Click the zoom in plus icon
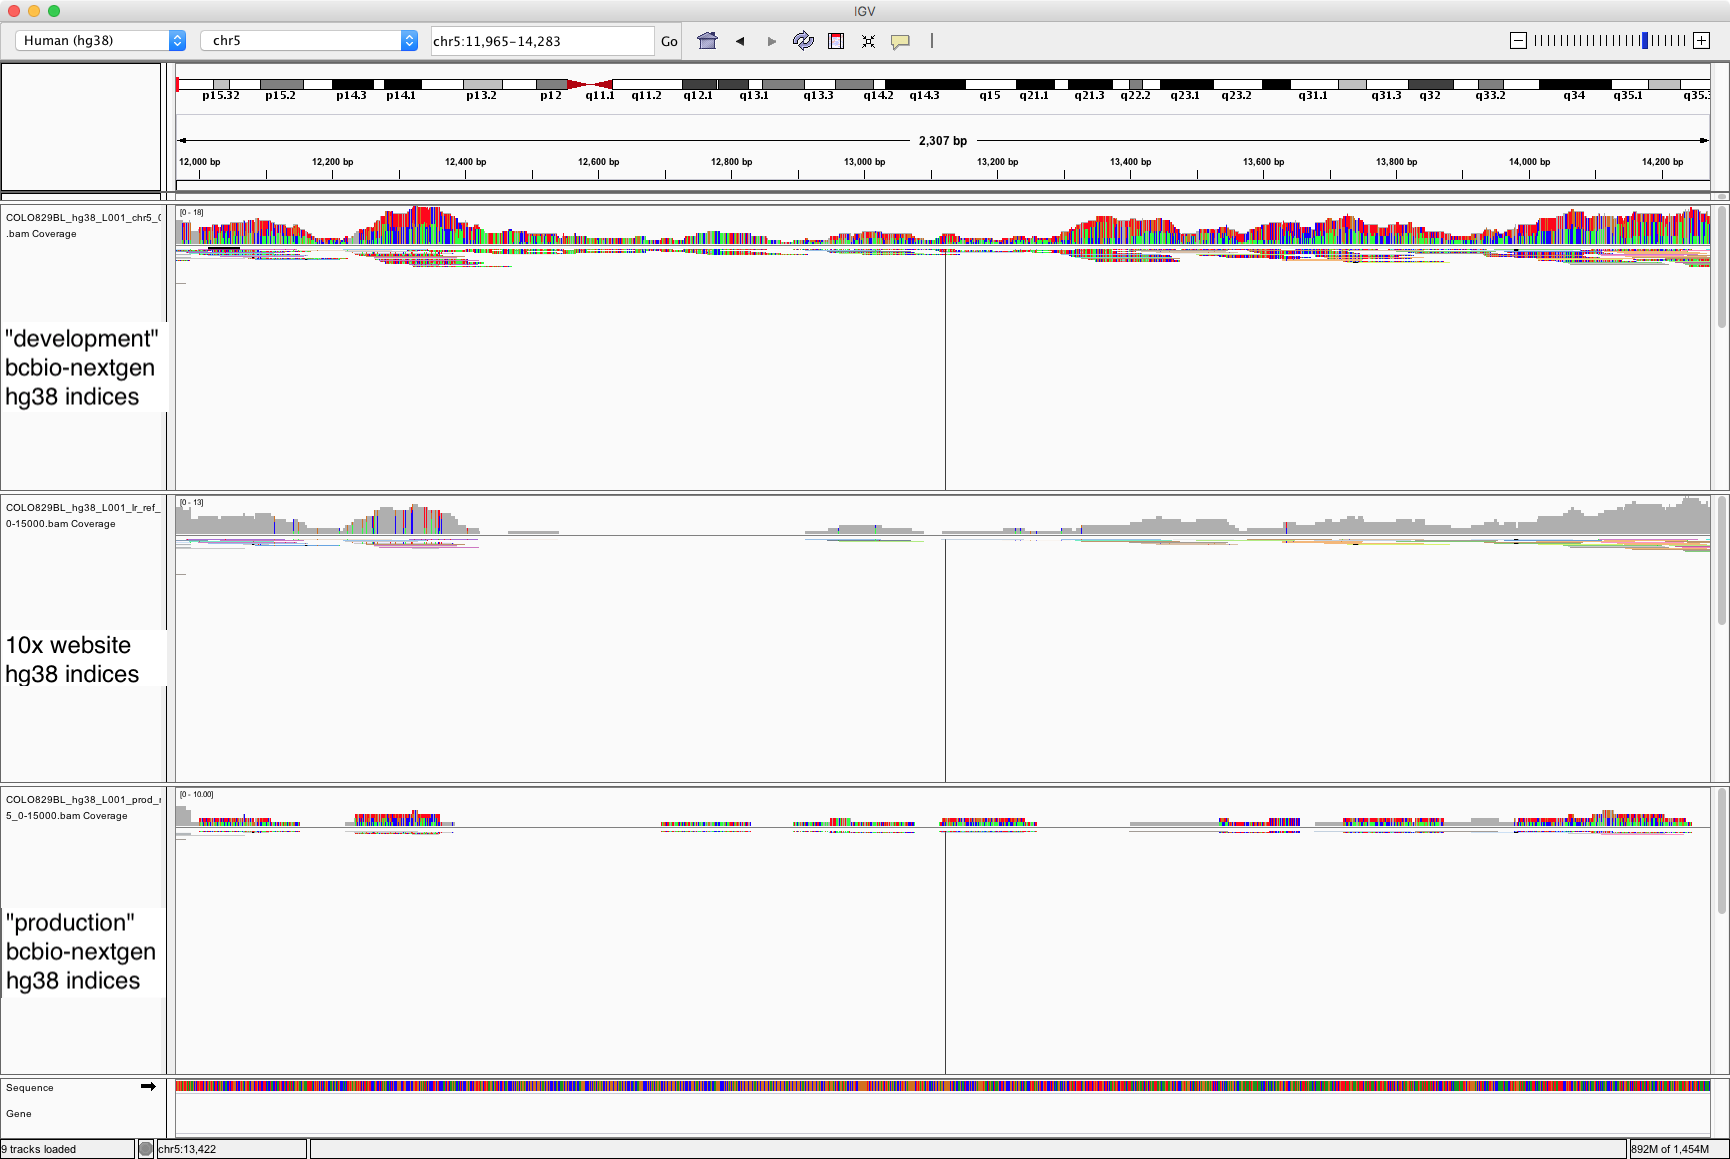 pyautogui.click(x=1701, y=40)
